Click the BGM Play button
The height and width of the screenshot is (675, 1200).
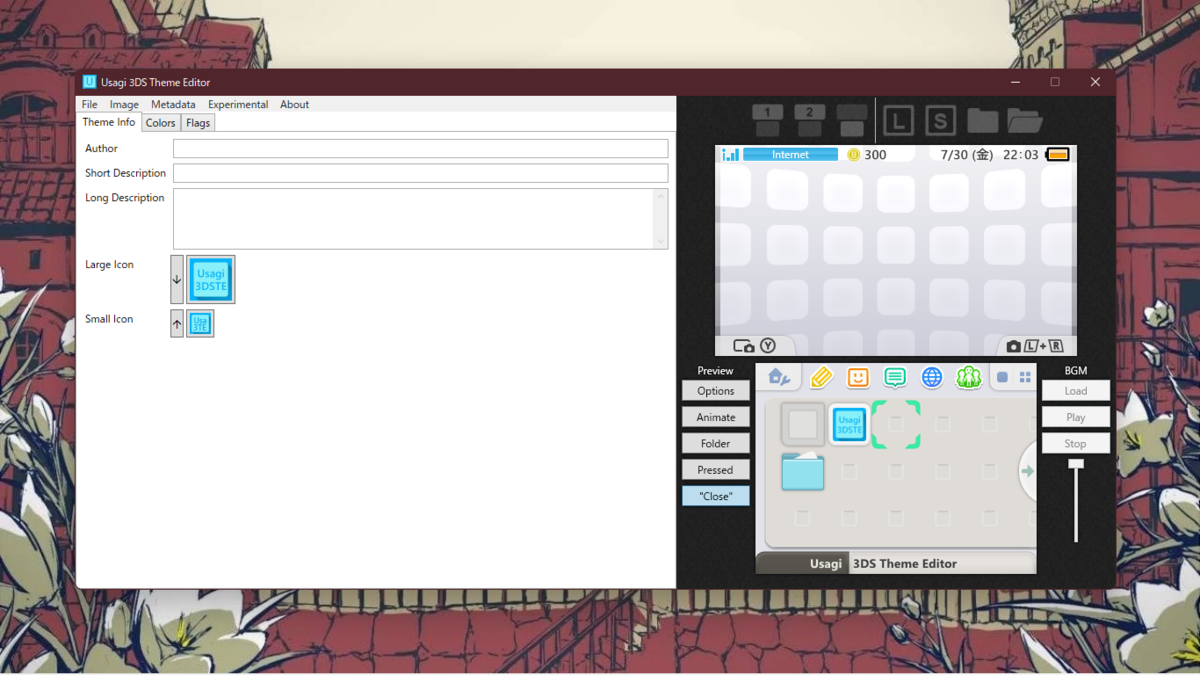click(1076, 417)
